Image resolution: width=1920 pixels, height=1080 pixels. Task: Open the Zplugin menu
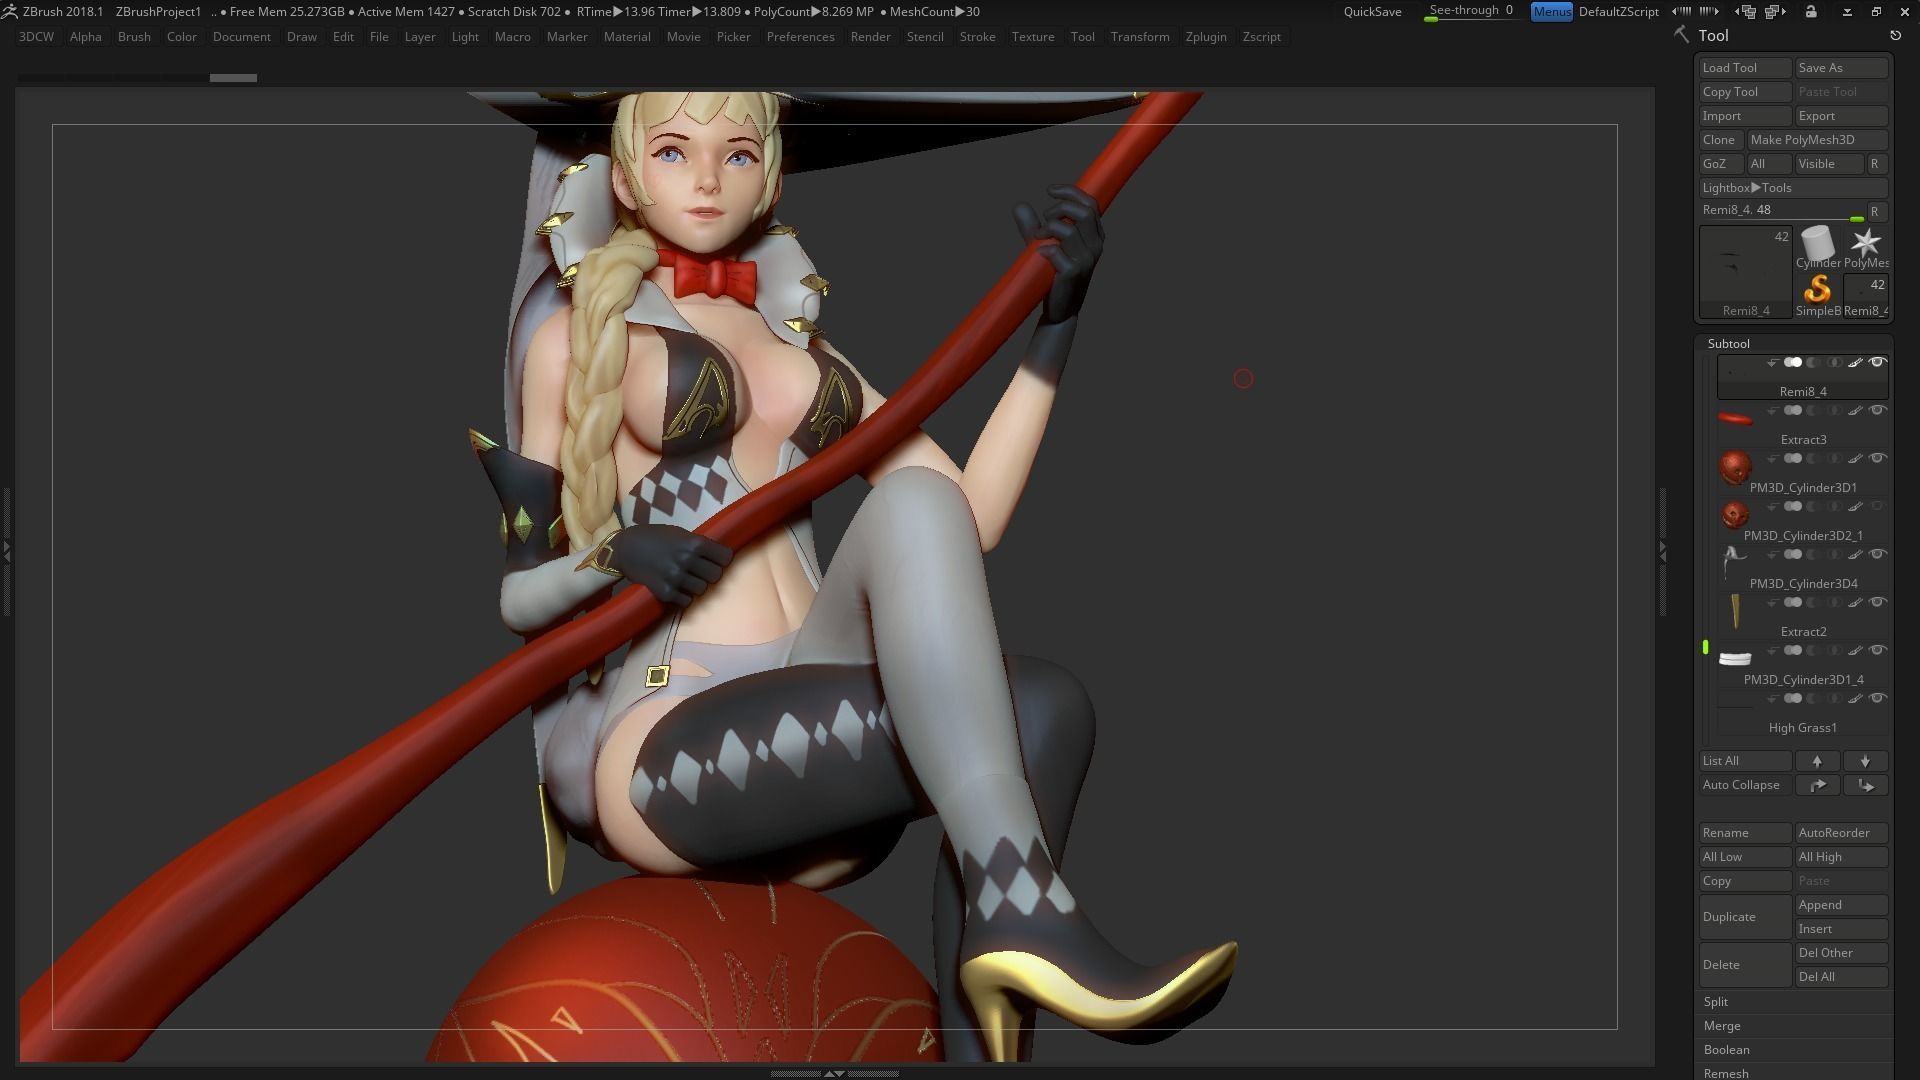[1205, 37]
